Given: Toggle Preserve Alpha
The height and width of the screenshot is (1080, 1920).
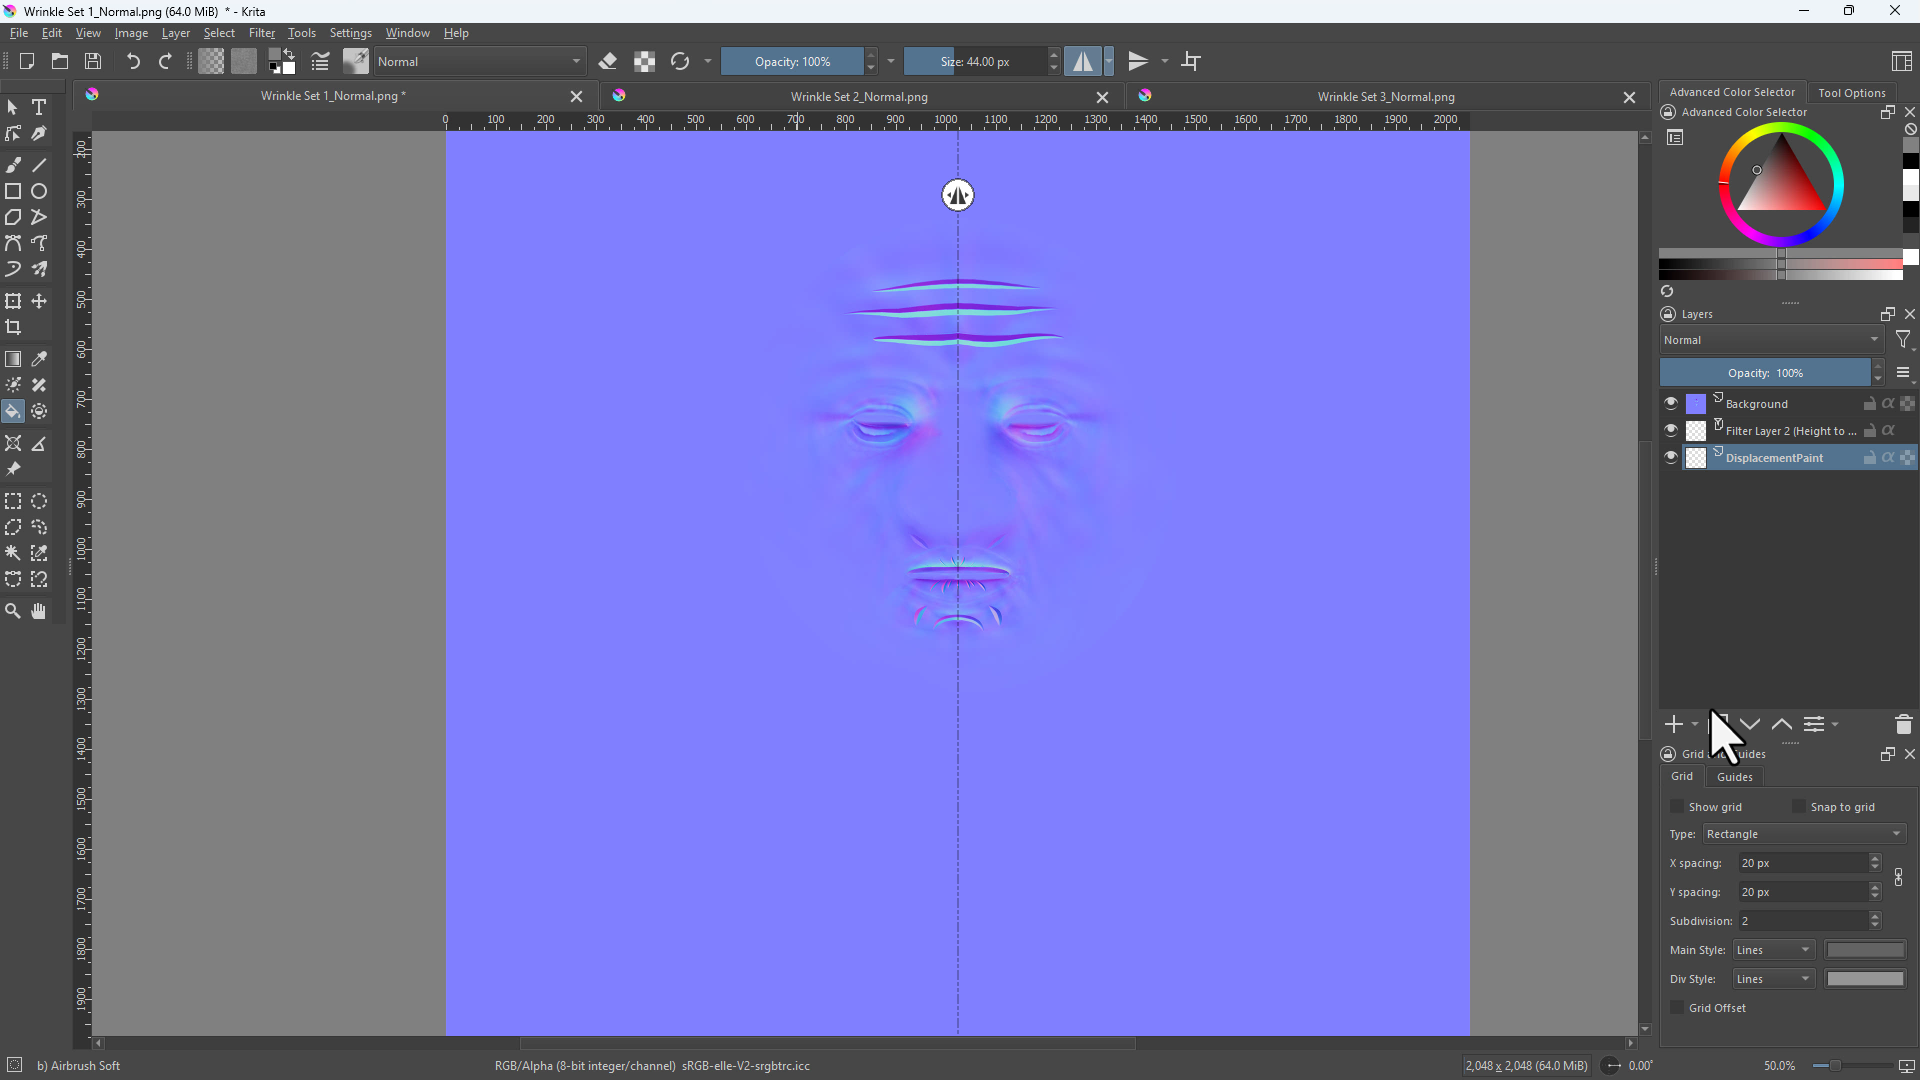Looking at the screenshot, I should (x=645, y=61).
